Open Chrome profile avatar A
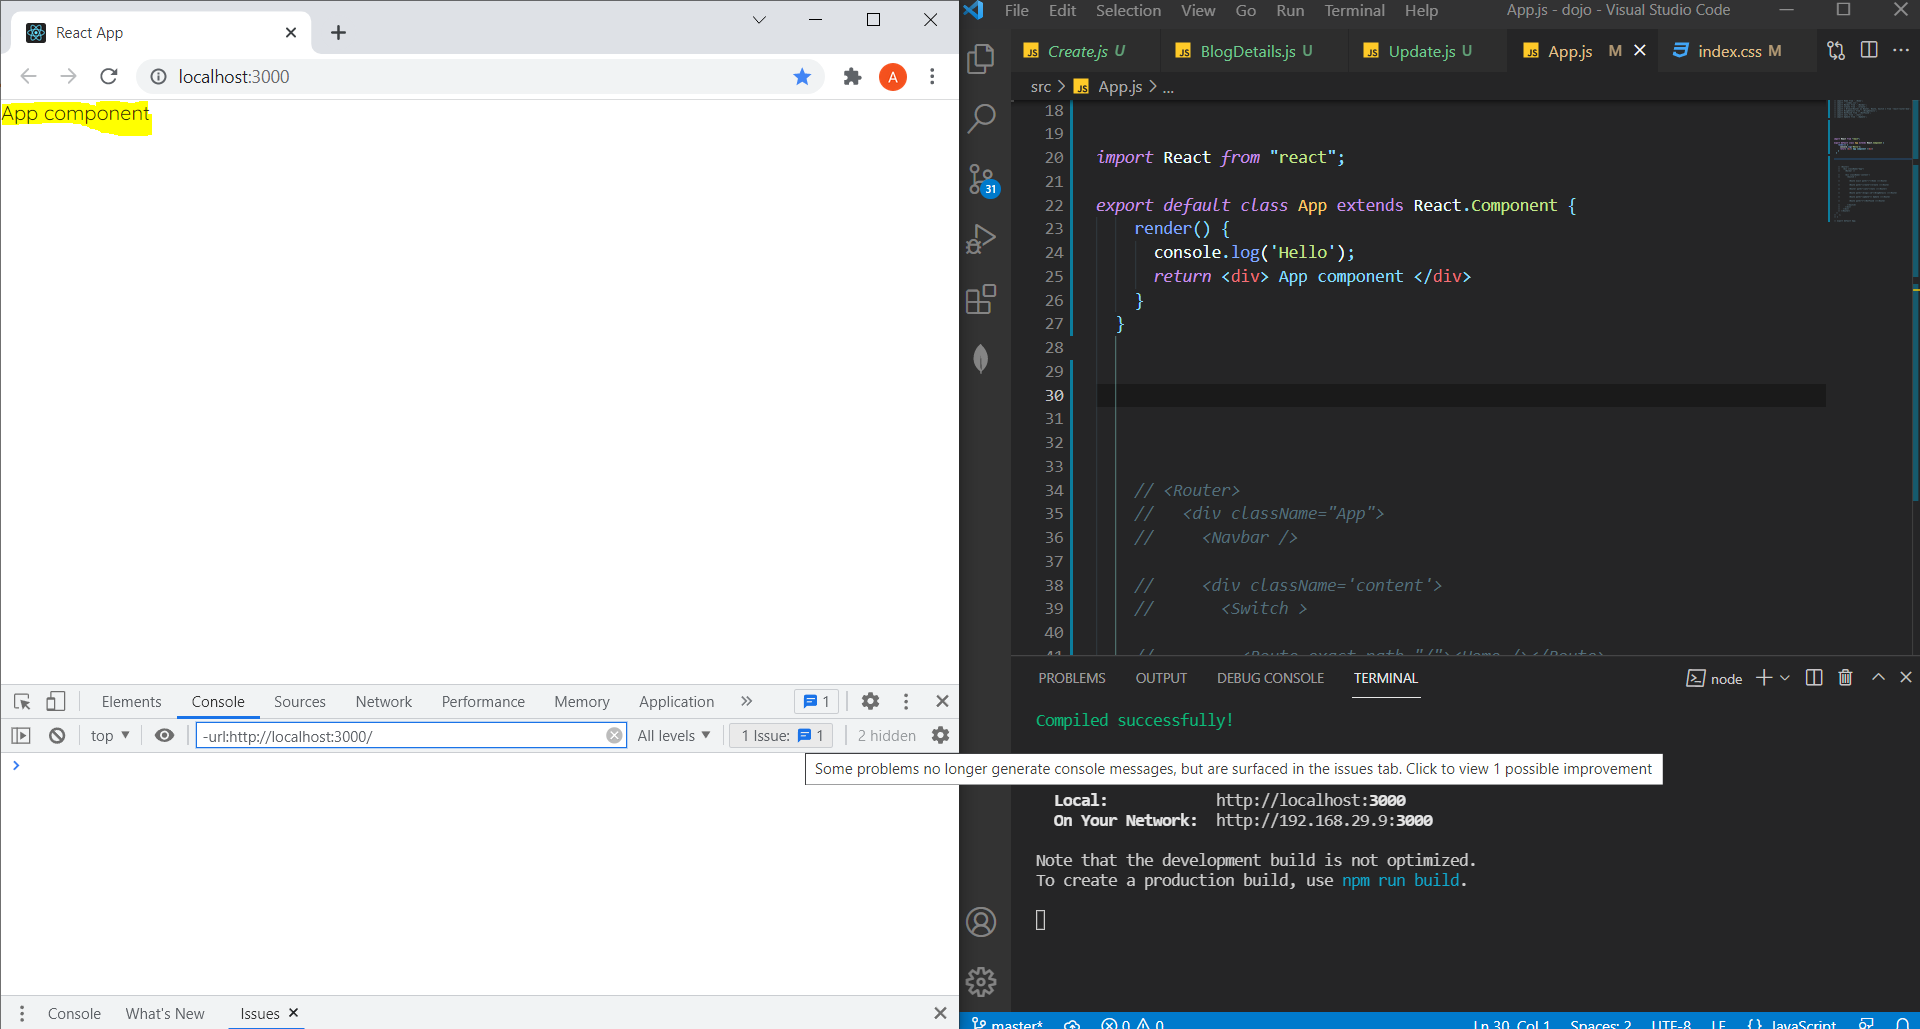 pyautogui.click(x=893, y=76)
